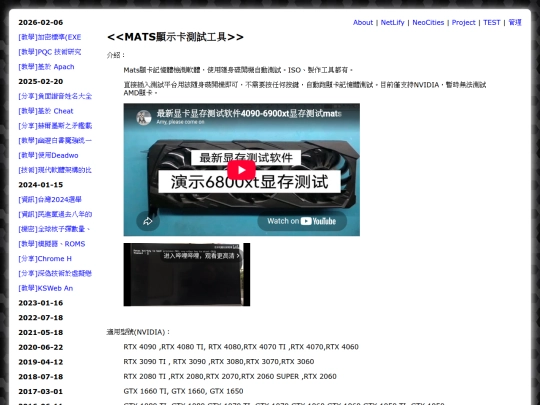
Task: Expand the 2017-03-01 date group
Action: pyautogui.click(x=41, y=392)
